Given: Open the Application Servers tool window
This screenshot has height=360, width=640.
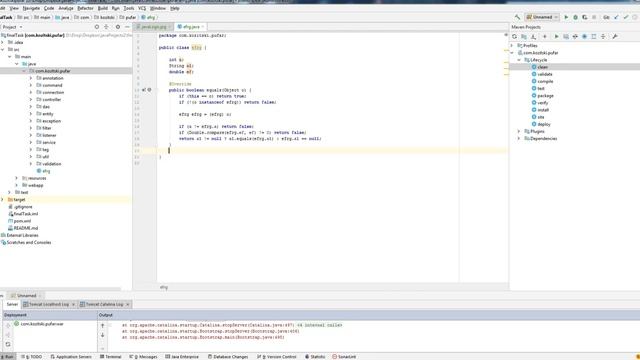Looking at the screenshot, I should pos(71,357).
